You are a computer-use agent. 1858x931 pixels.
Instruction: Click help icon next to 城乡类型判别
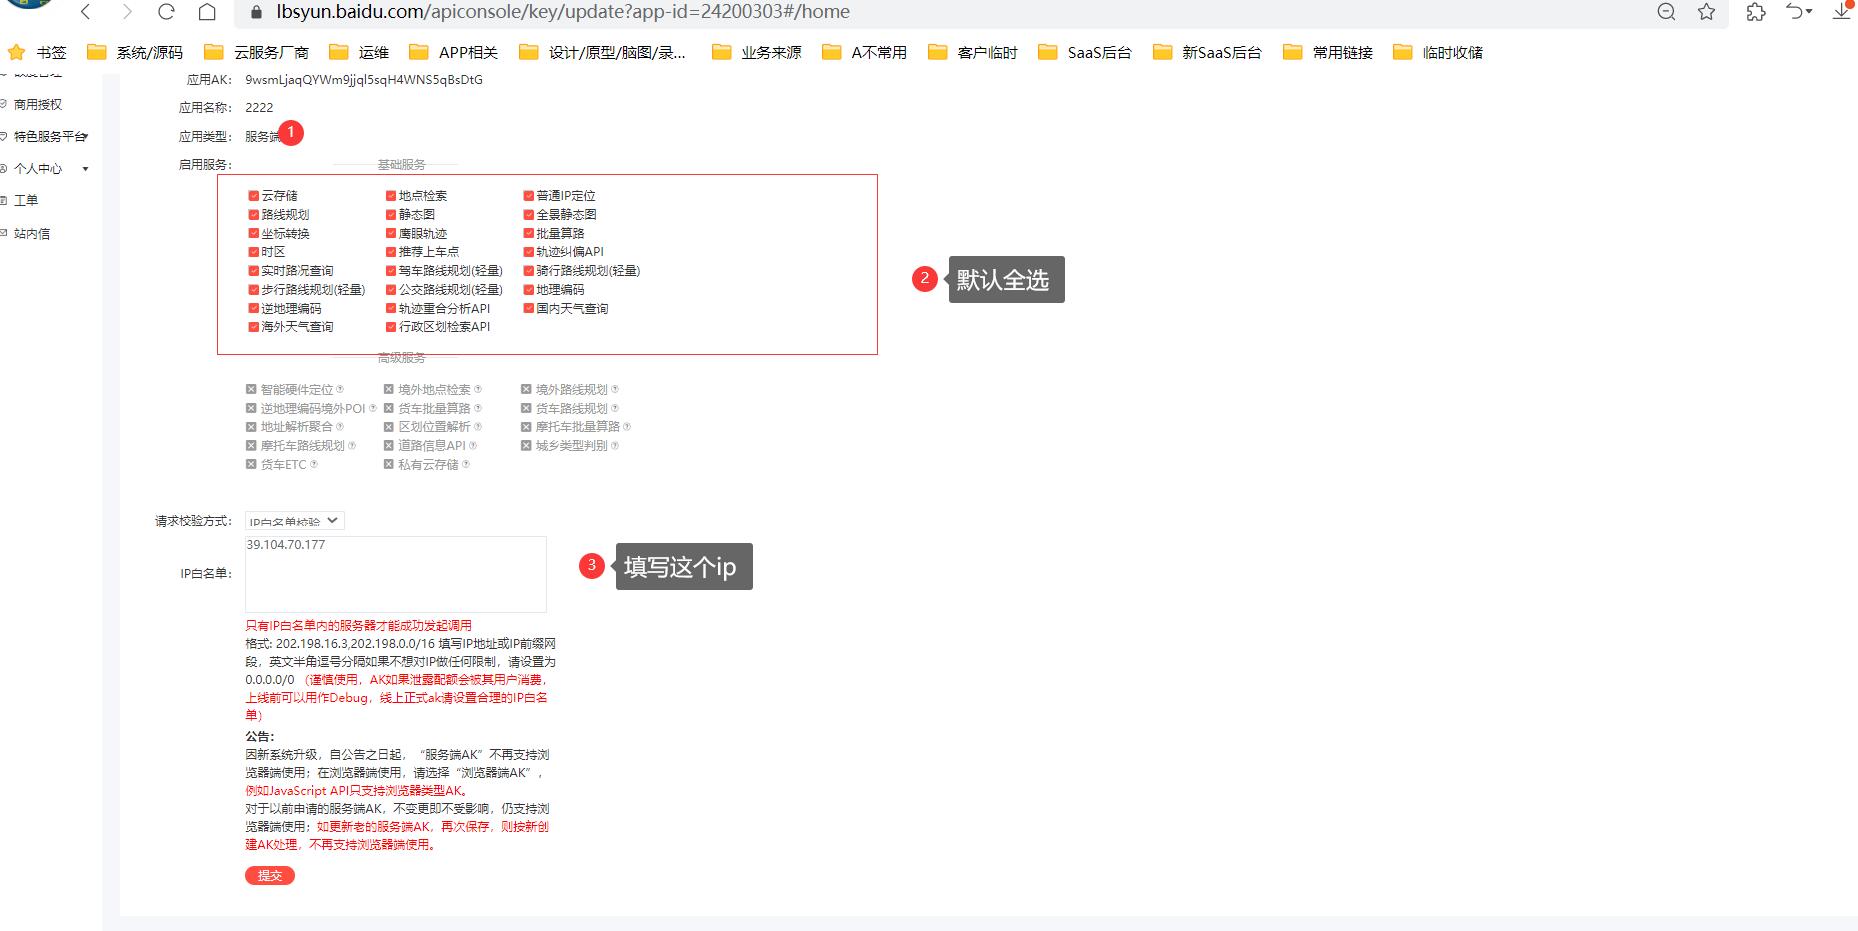point(615,445)
